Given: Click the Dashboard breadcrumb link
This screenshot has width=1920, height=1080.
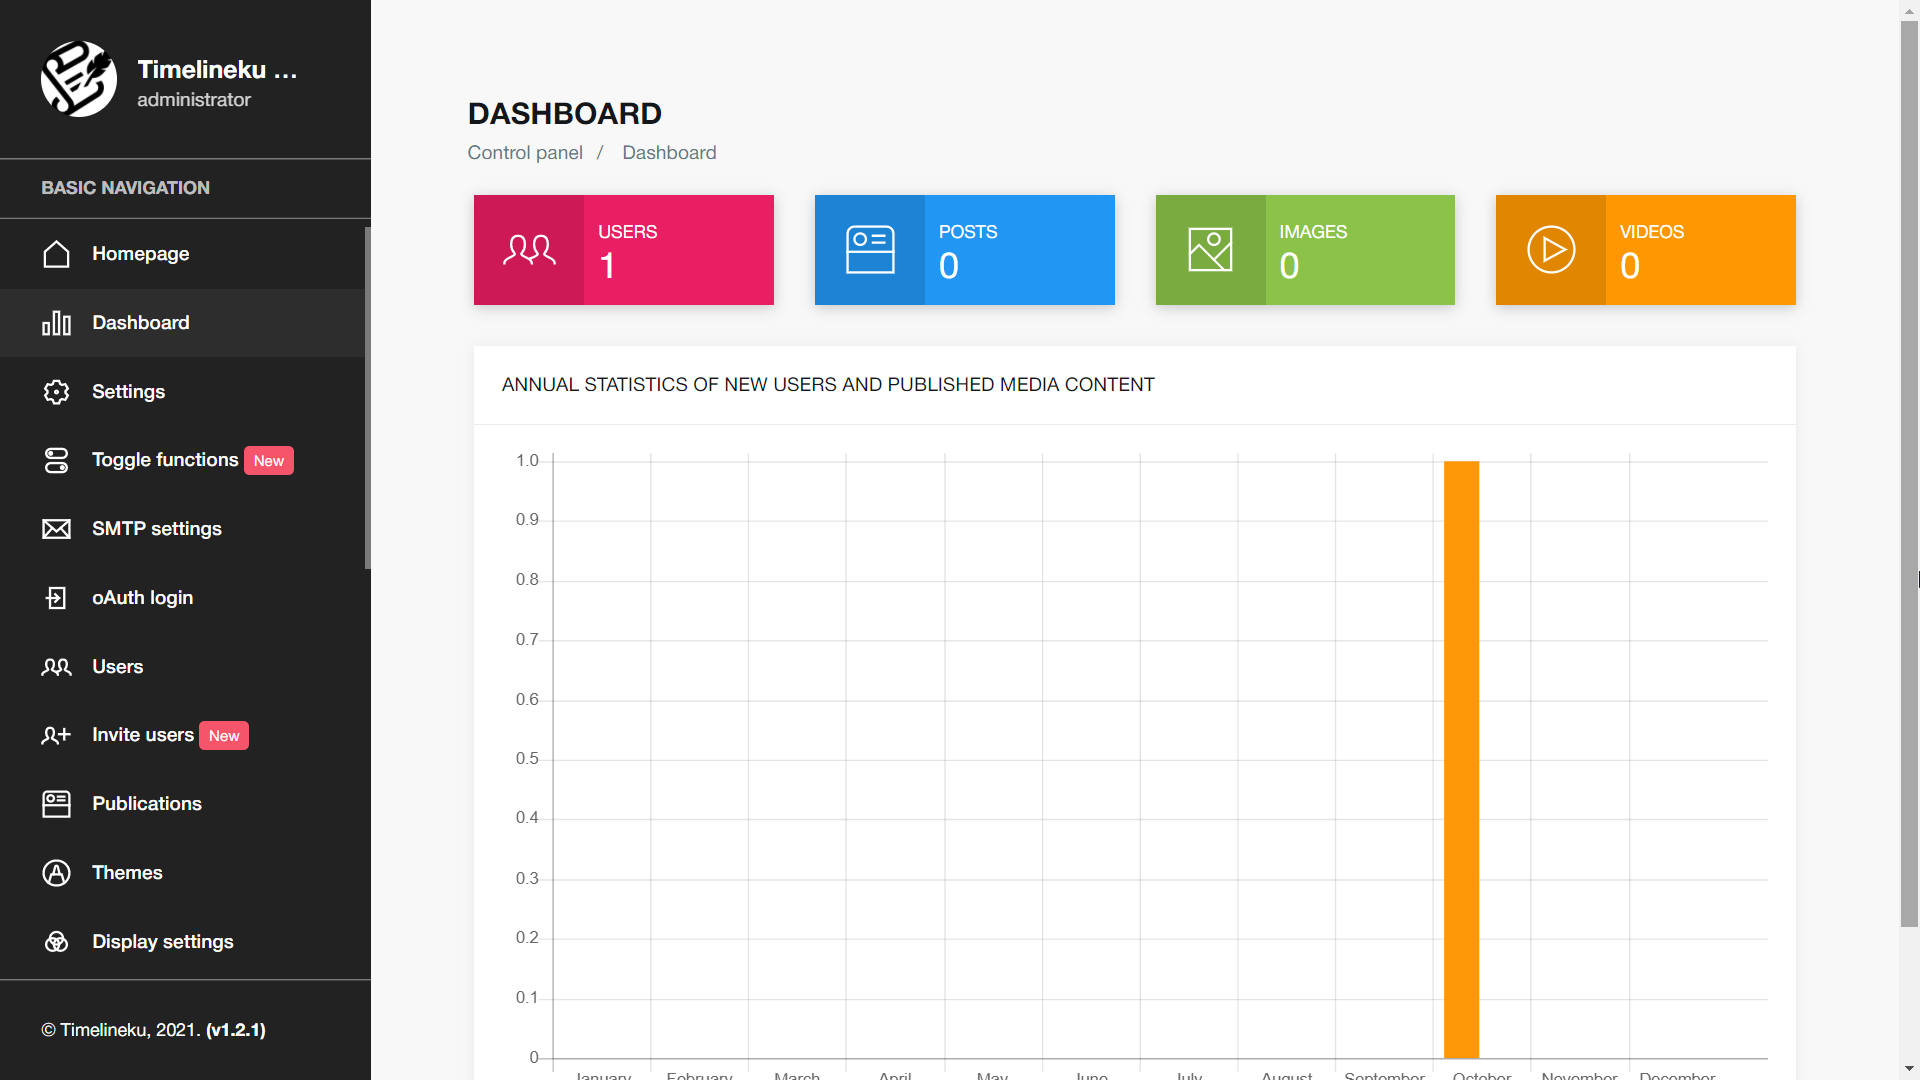Looking at the screenshot, I should (669, 153).
